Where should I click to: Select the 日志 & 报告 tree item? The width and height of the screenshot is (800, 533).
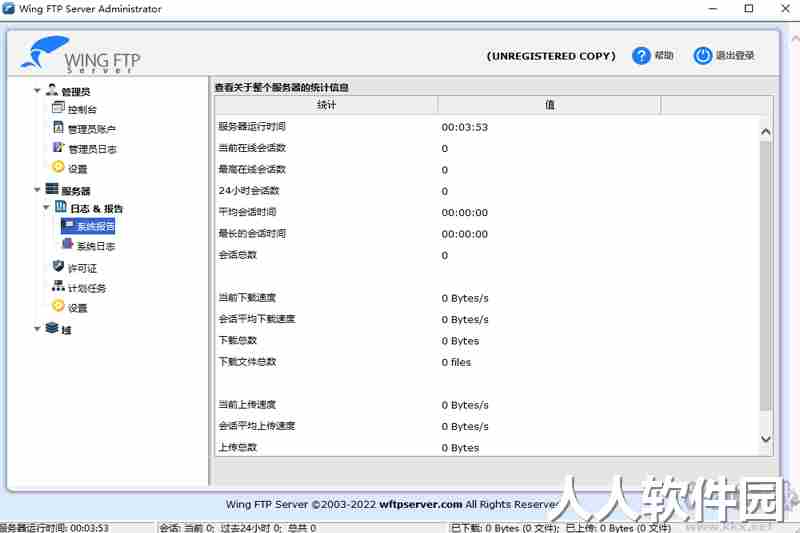(96, 209)
